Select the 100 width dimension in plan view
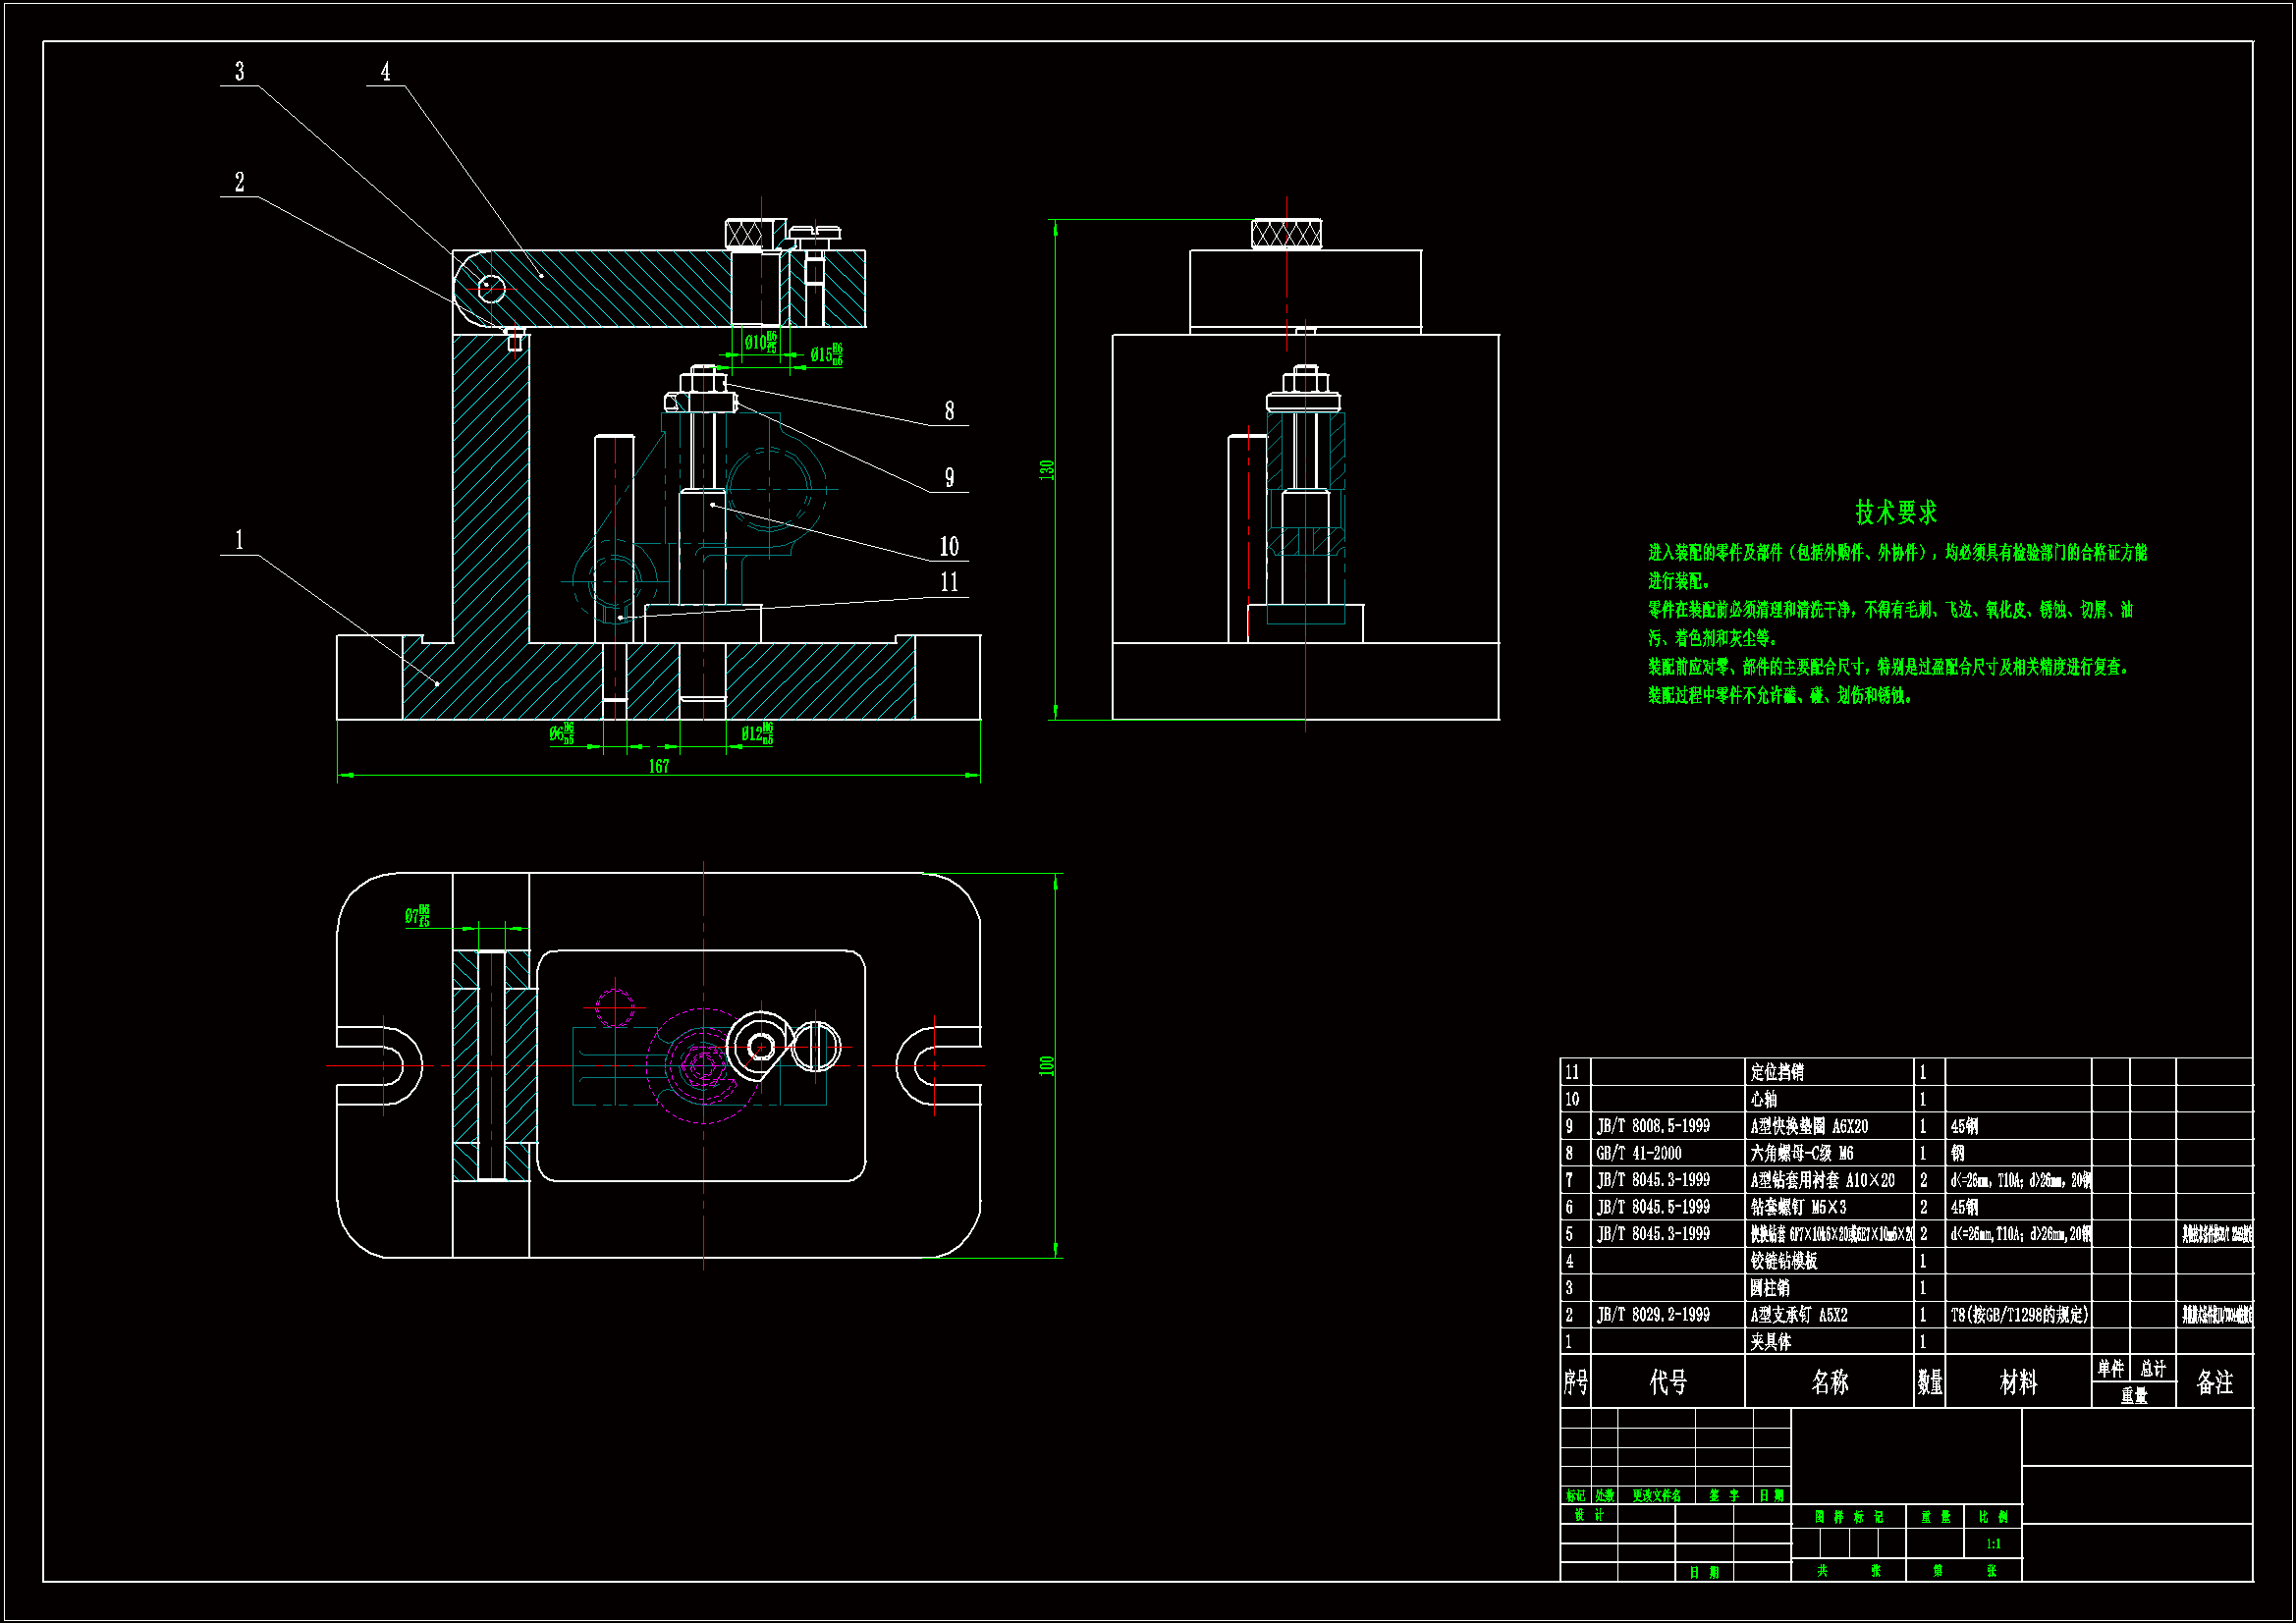The image size is (2296, 1623). click(1047, 1066)
